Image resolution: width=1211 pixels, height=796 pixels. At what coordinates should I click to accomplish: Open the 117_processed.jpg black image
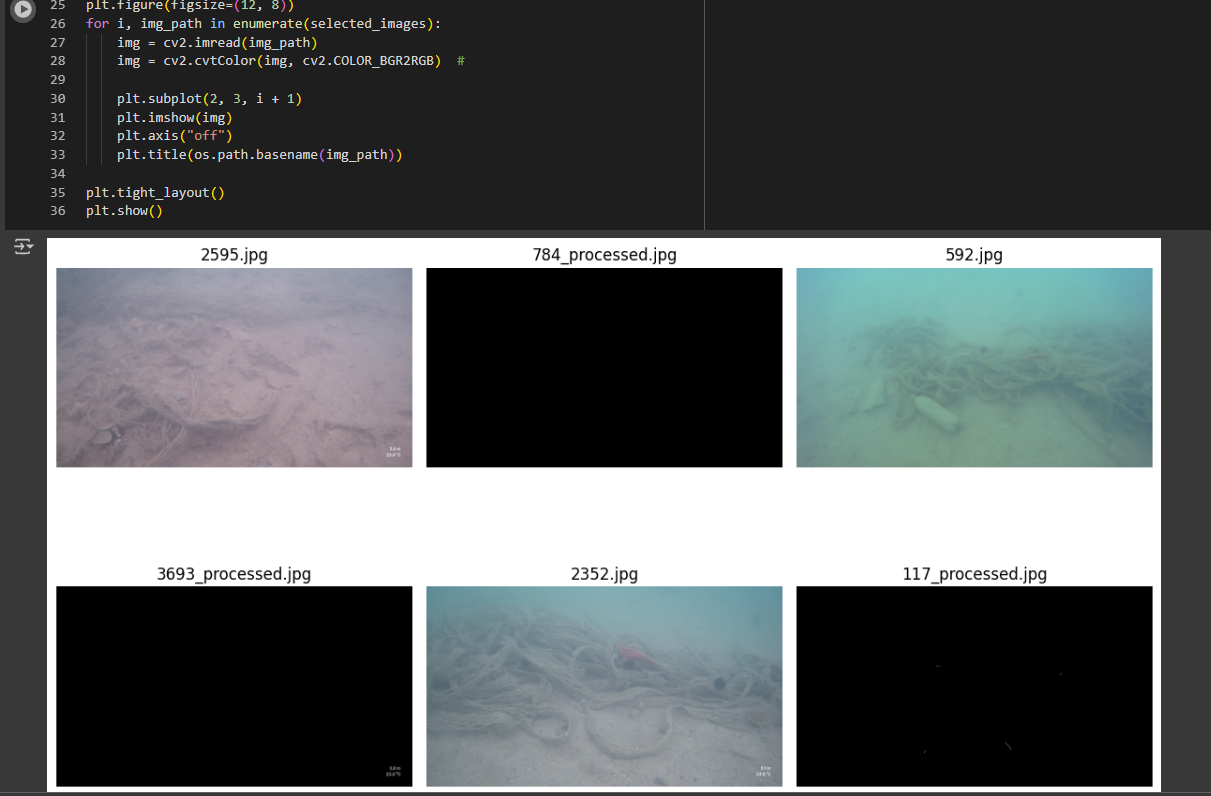coord(974,686)
